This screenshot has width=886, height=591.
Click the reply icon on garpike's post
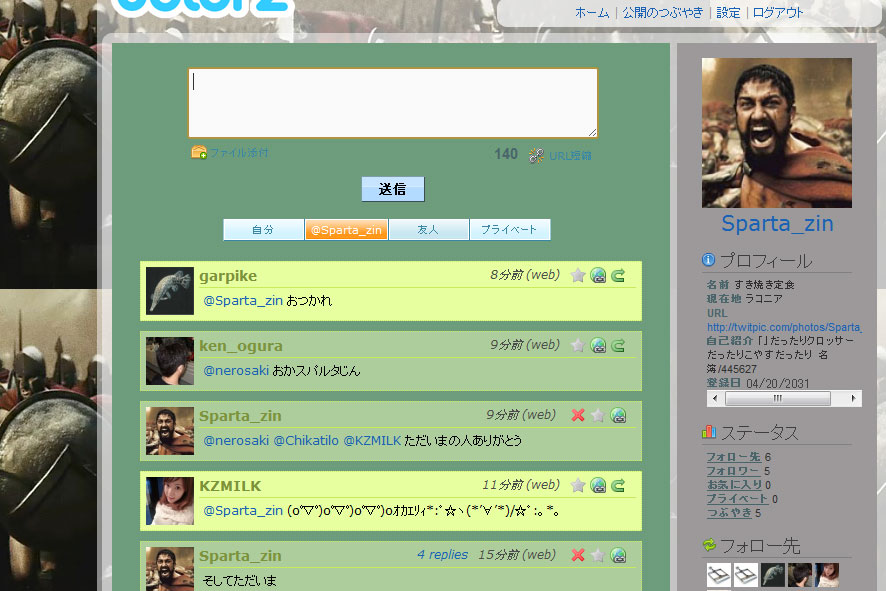coord(598,275)
